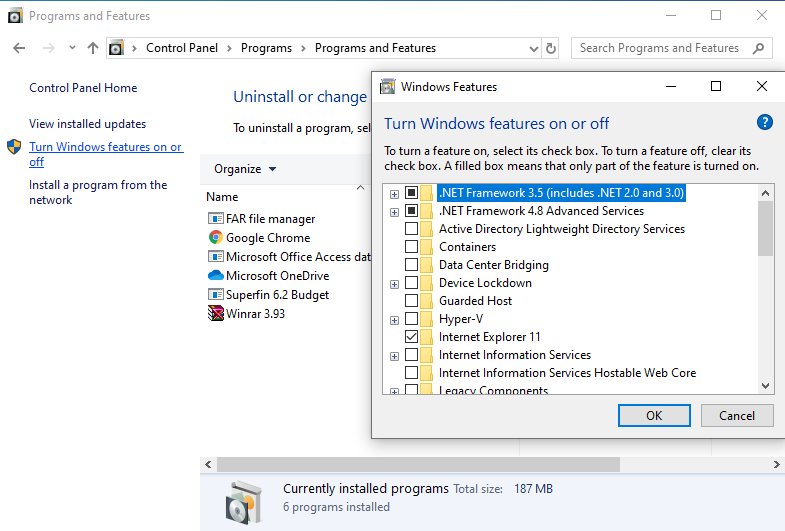Enable the Containers checkbox
This screenshot has height=531, width=785.
coord(412,247)
